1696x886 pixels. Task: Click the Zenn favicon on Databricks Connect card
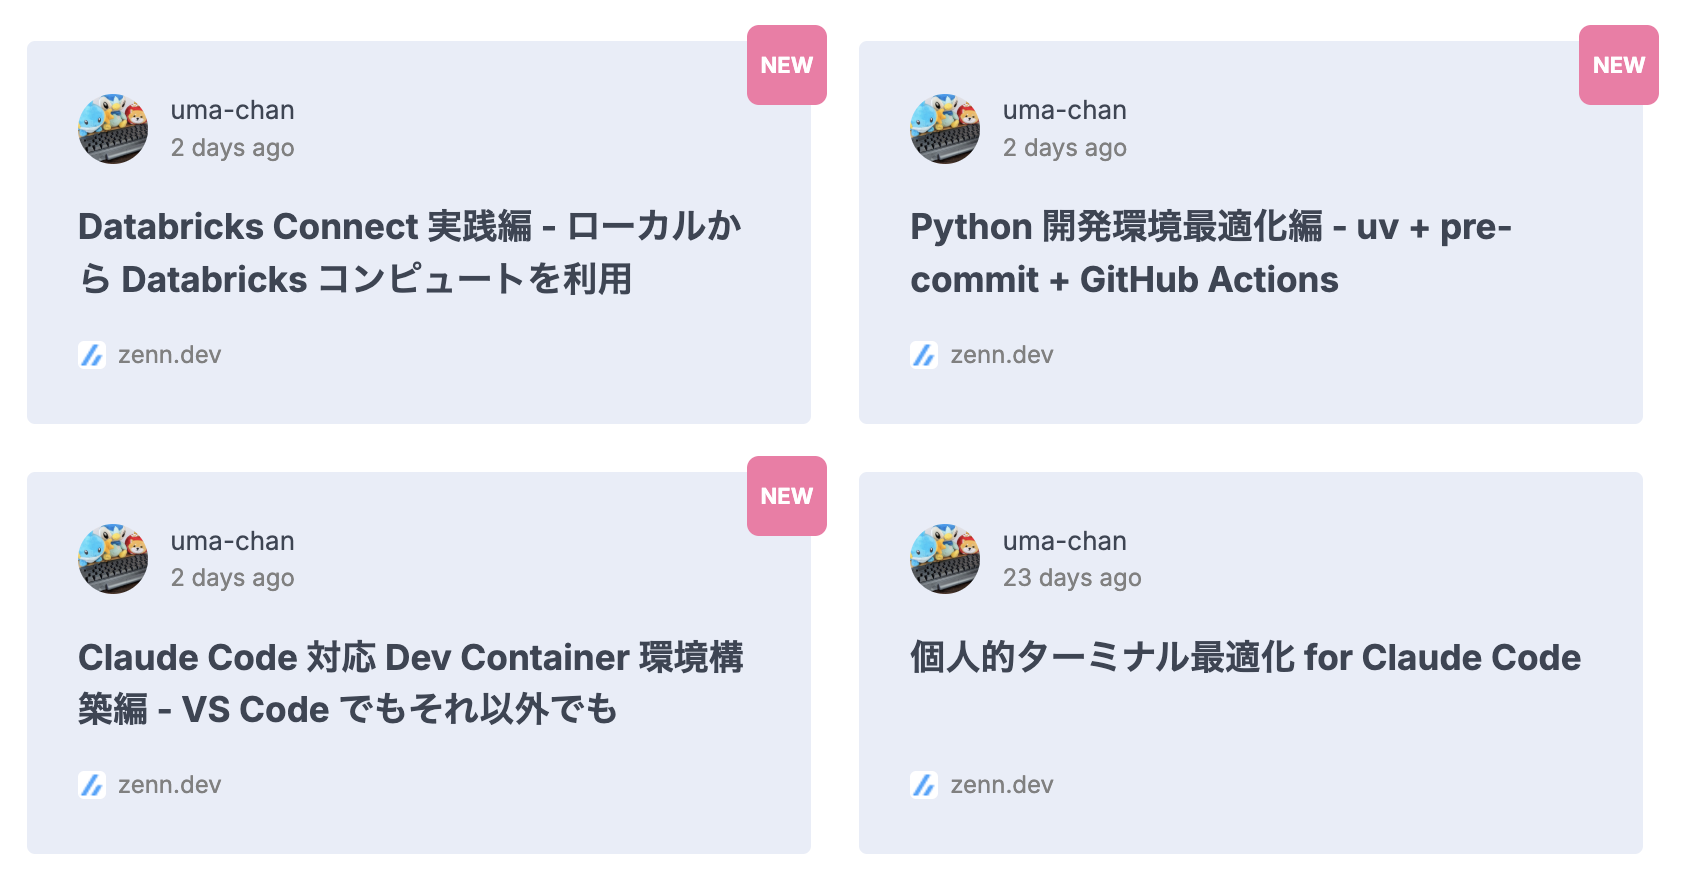(92, 355)
